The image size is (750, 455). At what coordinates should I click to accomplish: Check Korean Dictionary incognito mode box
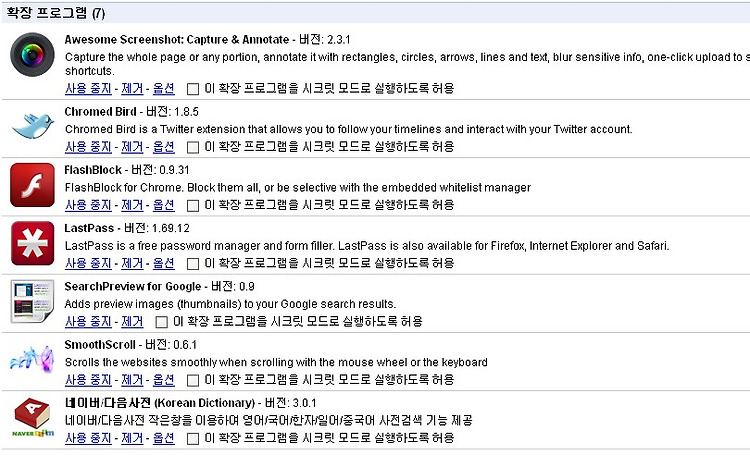click(193, 439)
